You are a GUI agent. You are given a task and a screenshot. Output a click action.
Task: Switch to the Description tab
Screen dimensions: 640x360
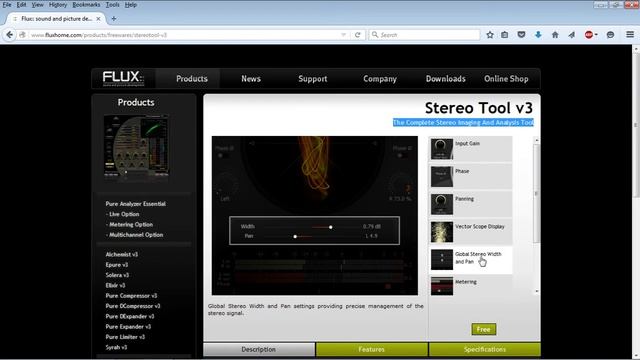click(259, 349)
